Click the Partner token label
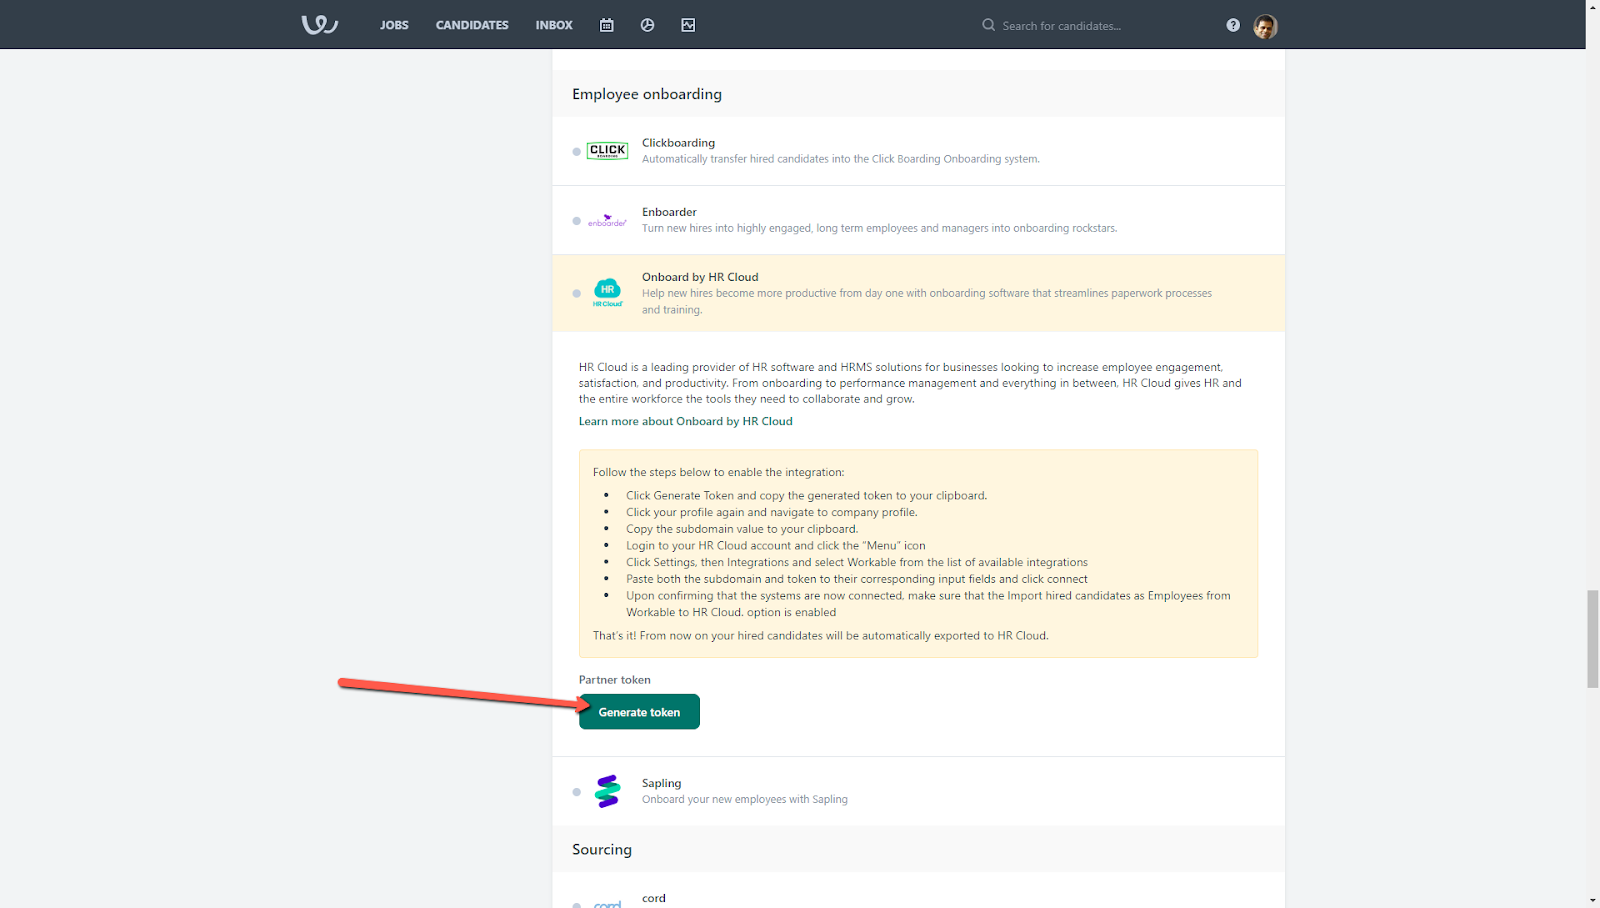The height and width of the screenshot is (908, 1600). click(615, 680)
